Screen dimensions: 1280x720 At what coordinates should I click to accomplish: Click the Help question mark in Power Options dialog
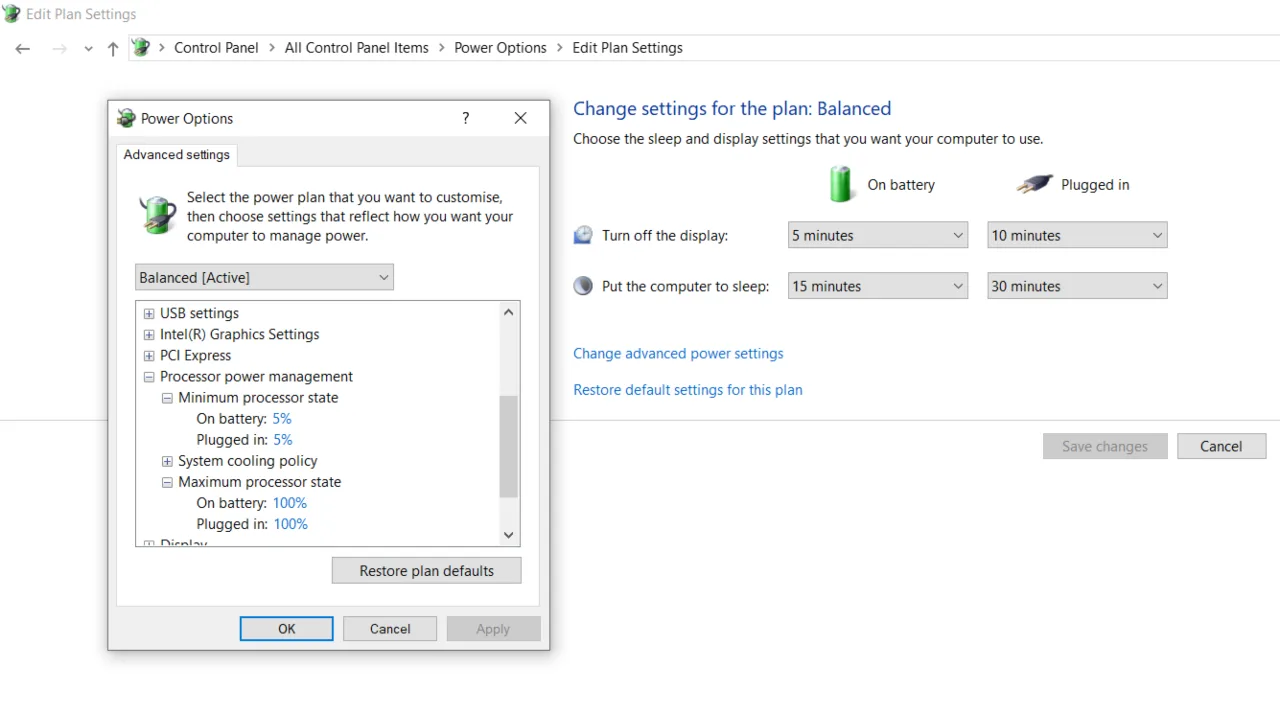(465, 118)
